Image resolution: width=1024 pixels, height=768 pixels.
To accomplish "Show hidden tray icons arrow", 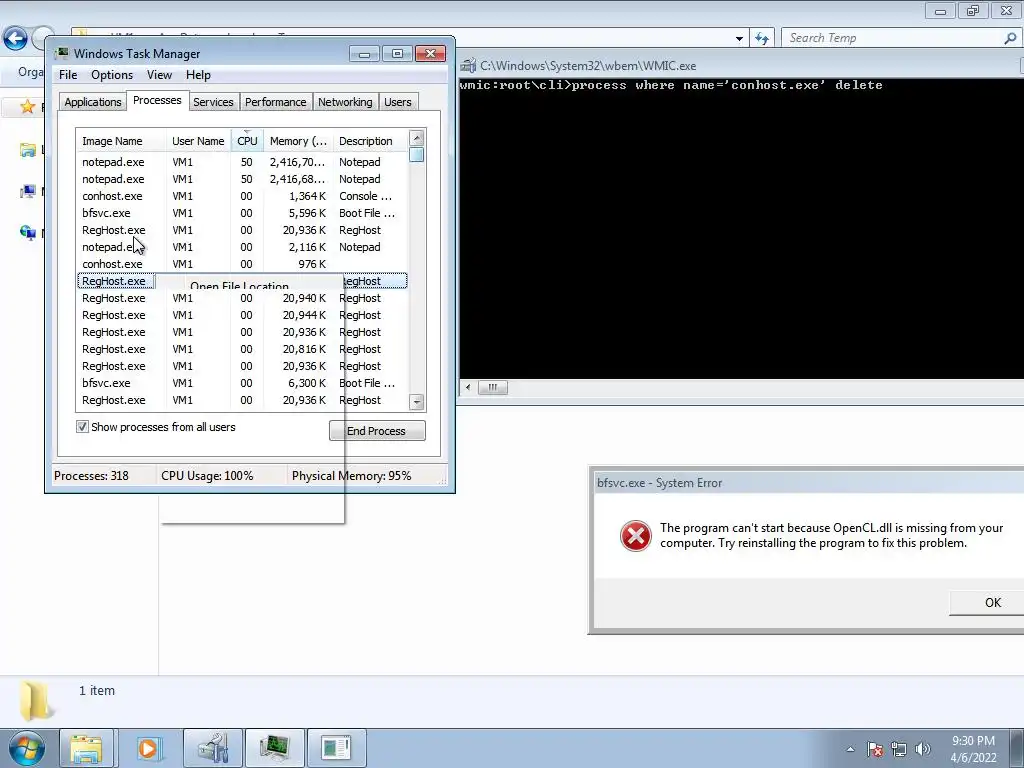I will (x=850, y=749).
